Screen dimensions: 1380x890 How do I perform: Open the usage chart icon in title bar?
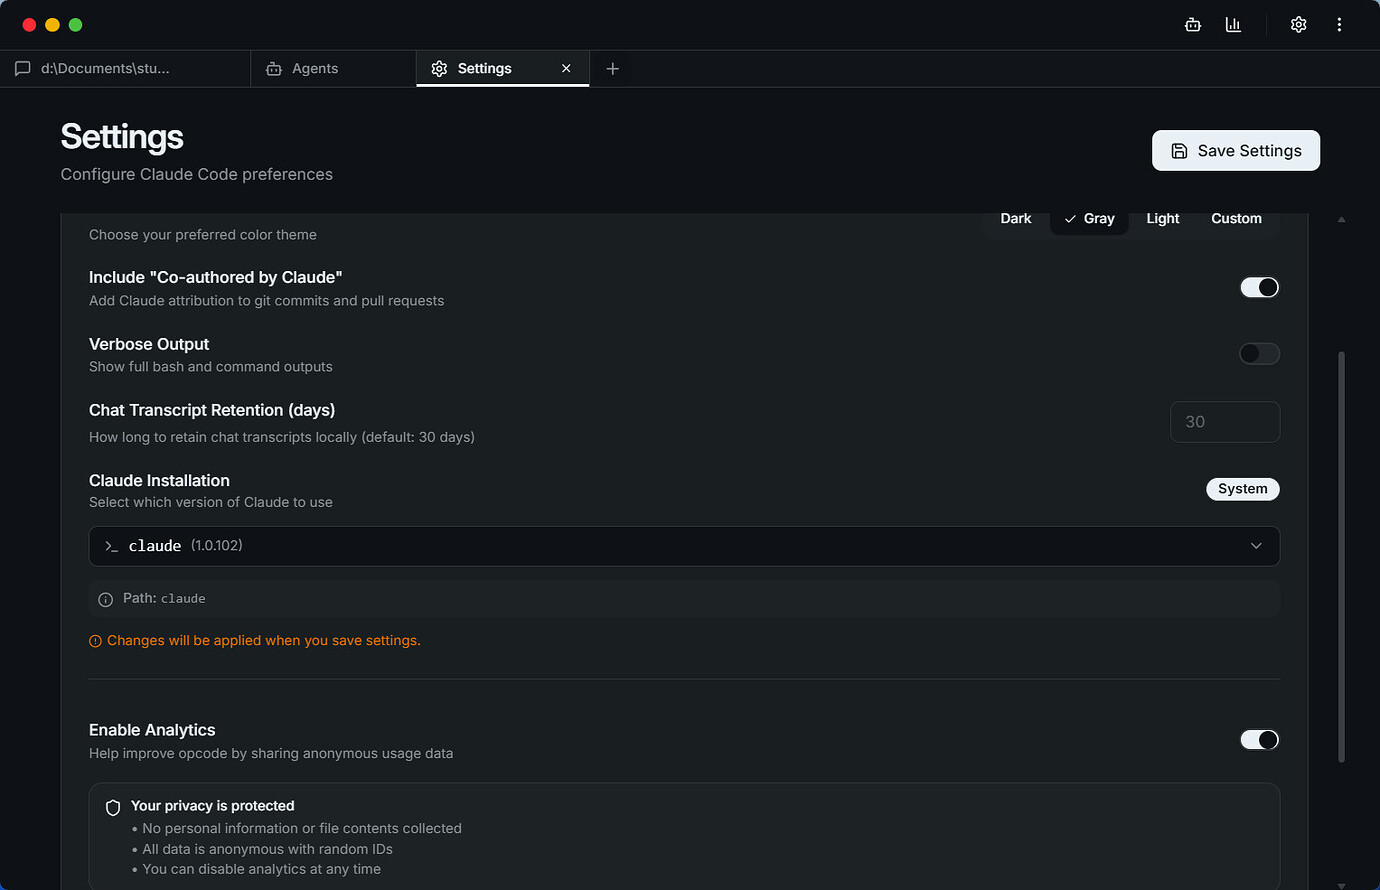[1233, 25]
